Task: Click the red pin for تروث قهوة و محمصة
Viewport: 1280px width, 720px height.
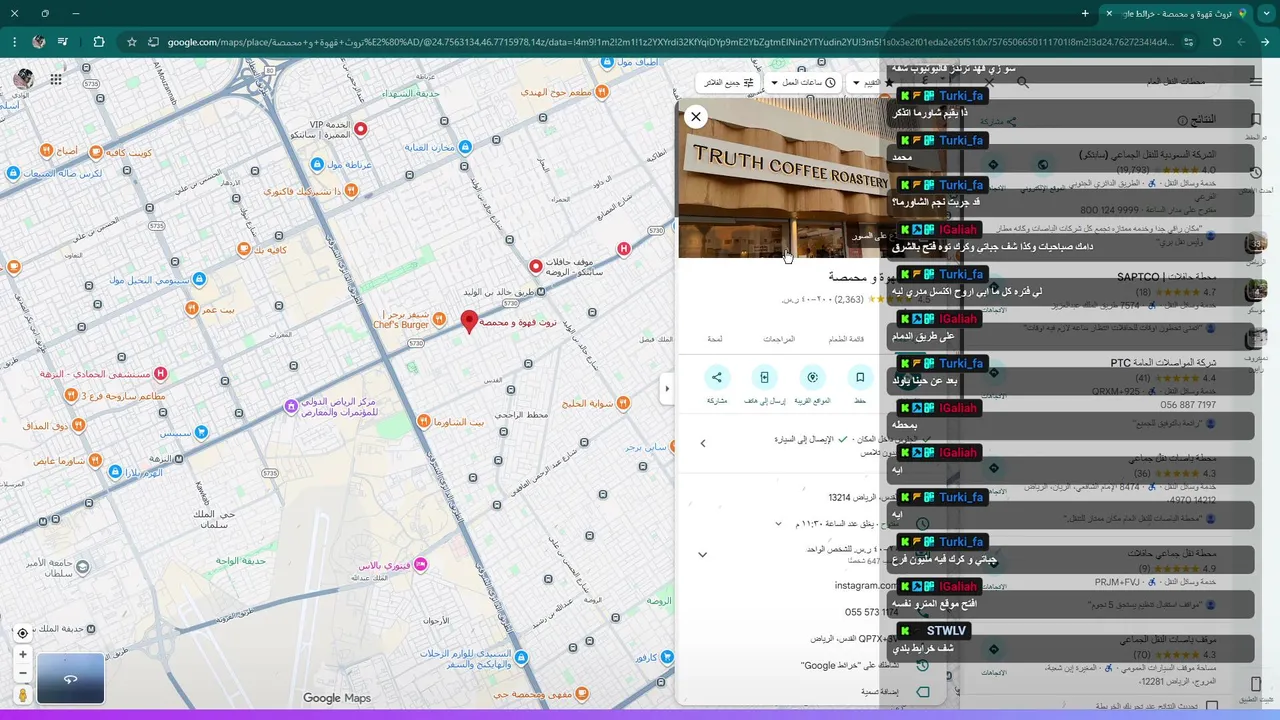Action: (469, 321)
